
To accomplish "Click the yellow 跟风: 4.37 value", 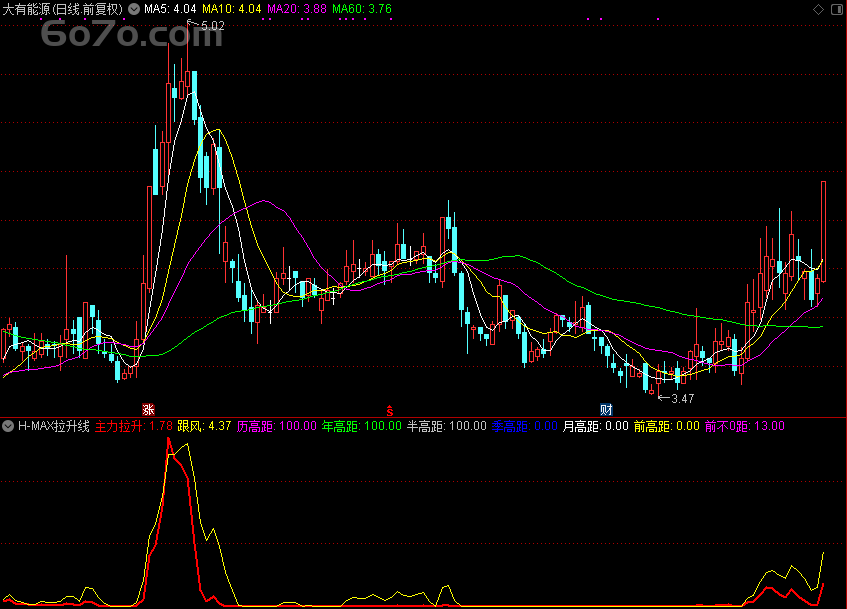I will pos(204,426).
